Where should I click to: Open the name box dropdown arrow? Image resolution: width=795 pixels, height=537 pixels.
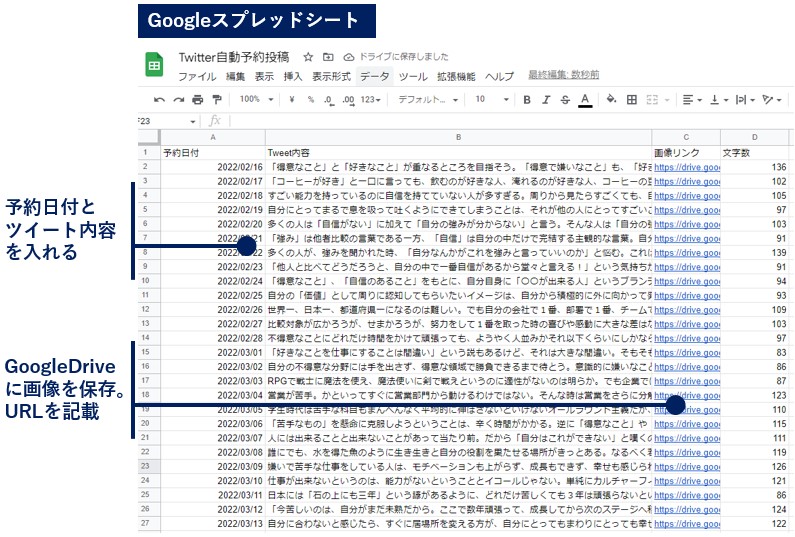[x=193, y=122]
